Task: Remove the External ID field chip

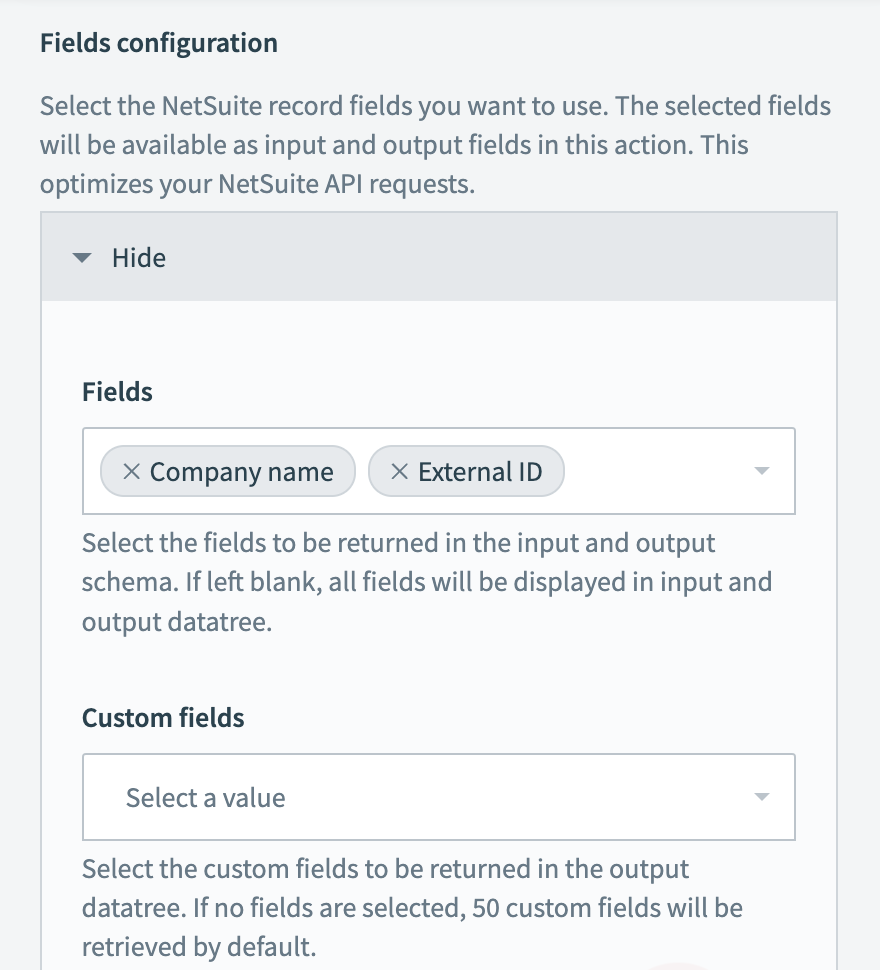Action: click(x=399, y=470)
